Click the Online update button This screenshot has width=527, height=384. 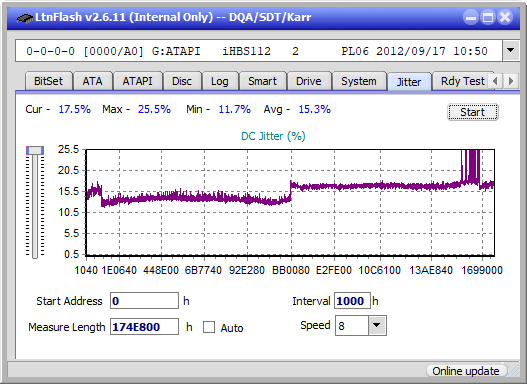(x=466, y=371)
